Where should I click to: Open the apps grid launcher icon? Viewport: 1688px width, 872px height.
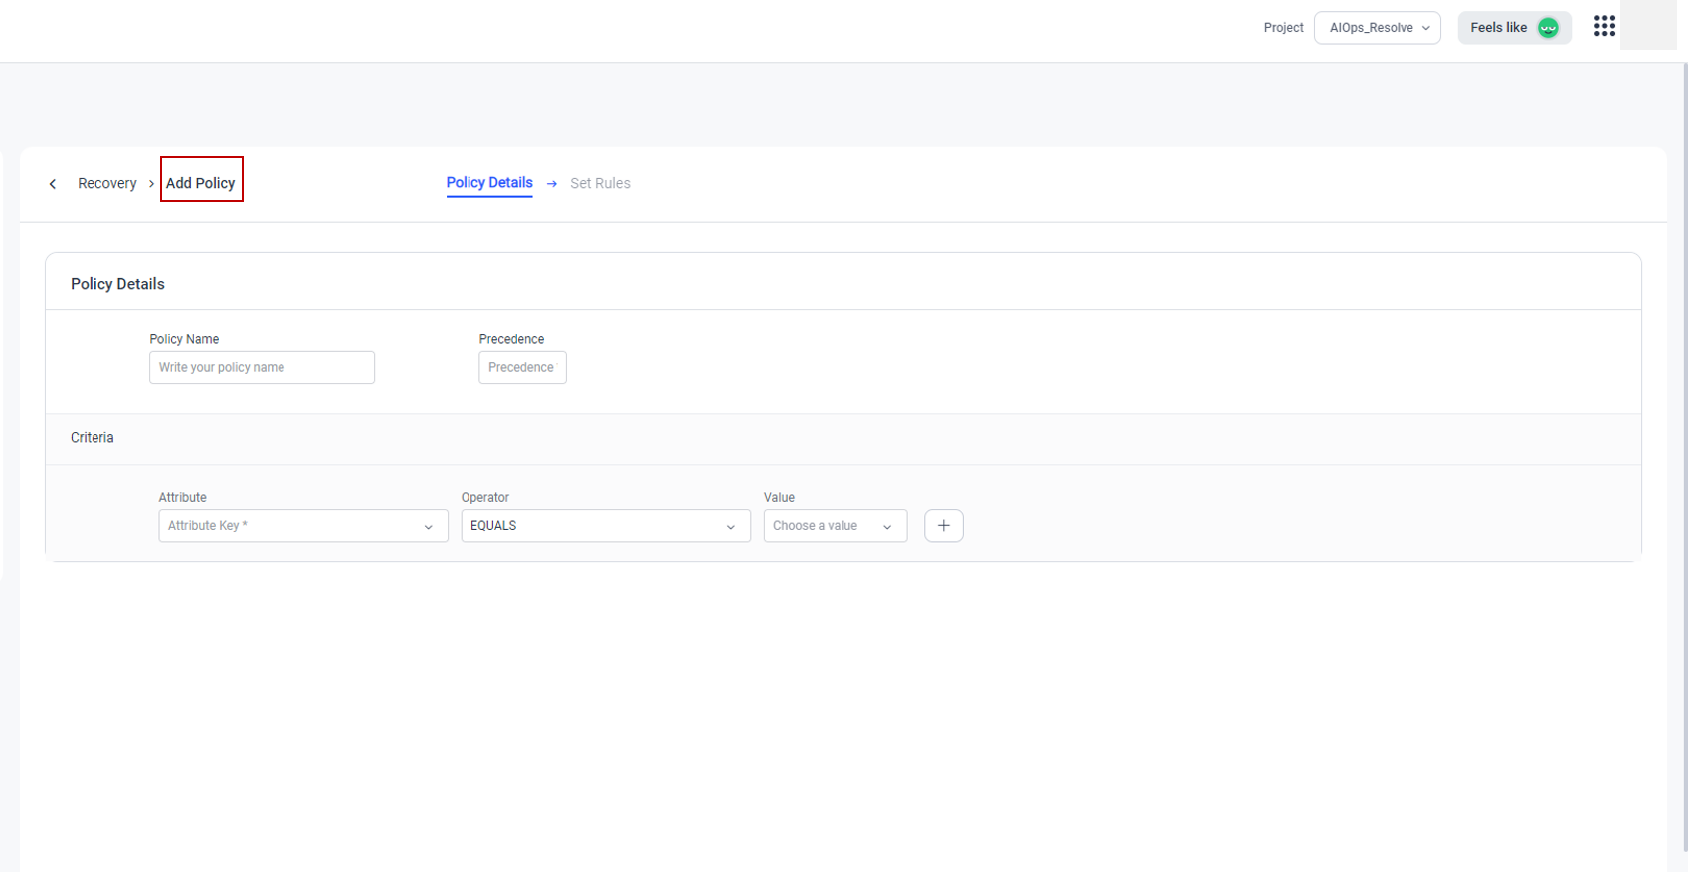(1604, 27)
